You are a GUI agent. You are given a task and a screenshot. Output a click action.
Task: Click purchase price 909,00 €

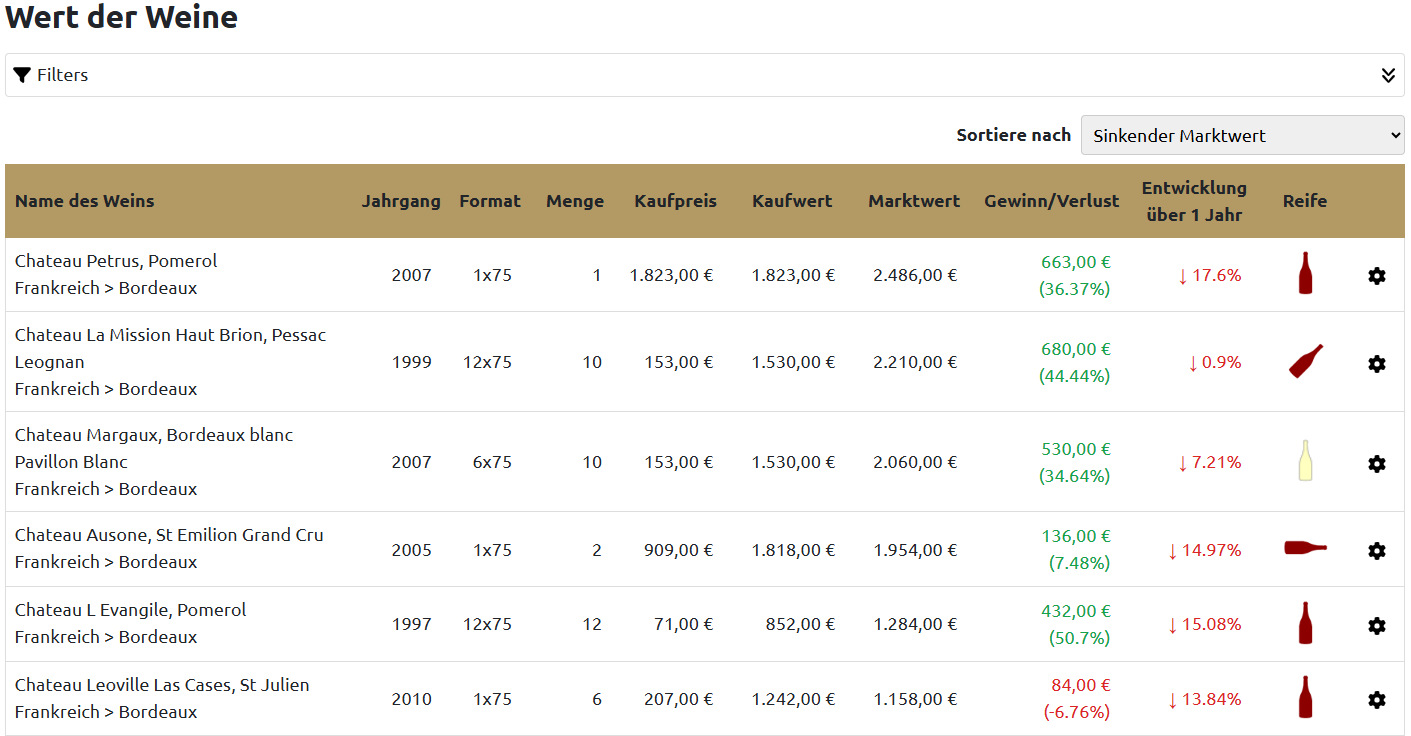[x=679, y=550]
